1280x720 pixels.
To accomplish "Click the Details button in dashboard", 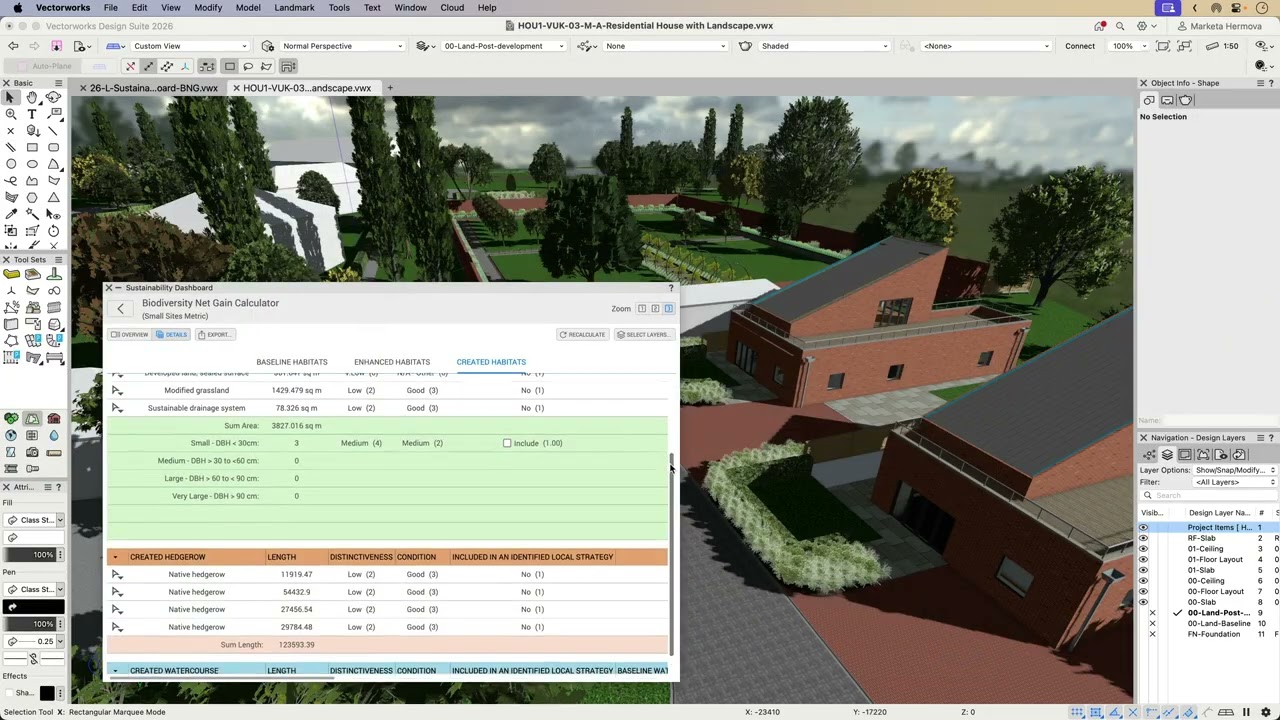I will [x=172, y=335].
